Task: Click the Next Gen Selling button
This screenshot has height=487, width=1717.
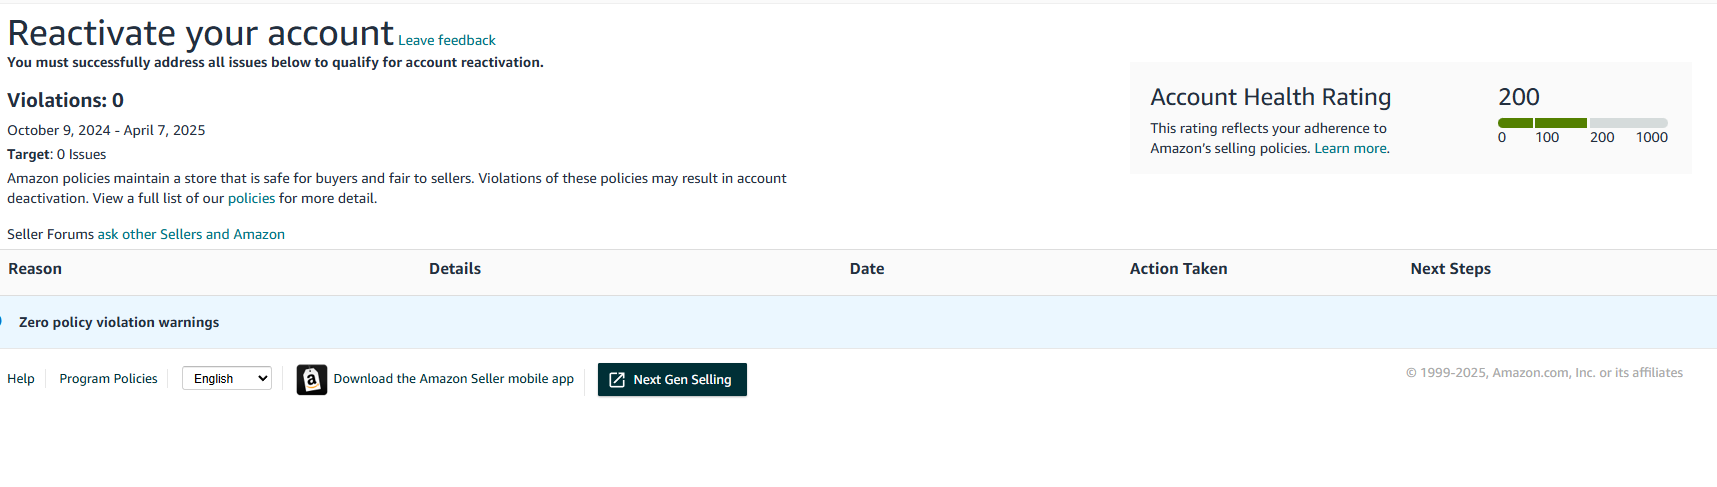Action: (672, 380)
